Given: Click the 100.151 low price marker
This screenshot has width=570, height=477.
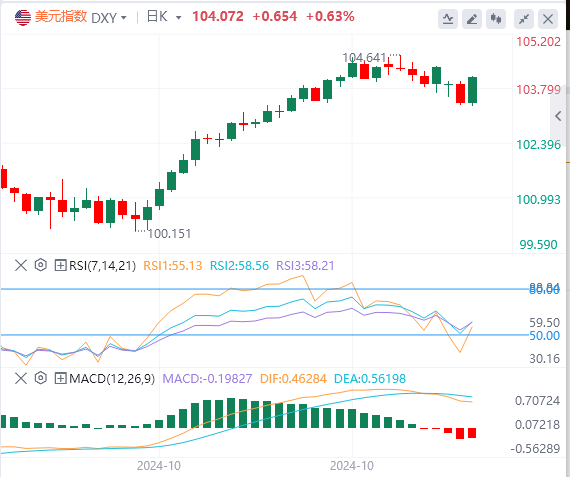Looking at the screenshot, I should click(169, 233).
